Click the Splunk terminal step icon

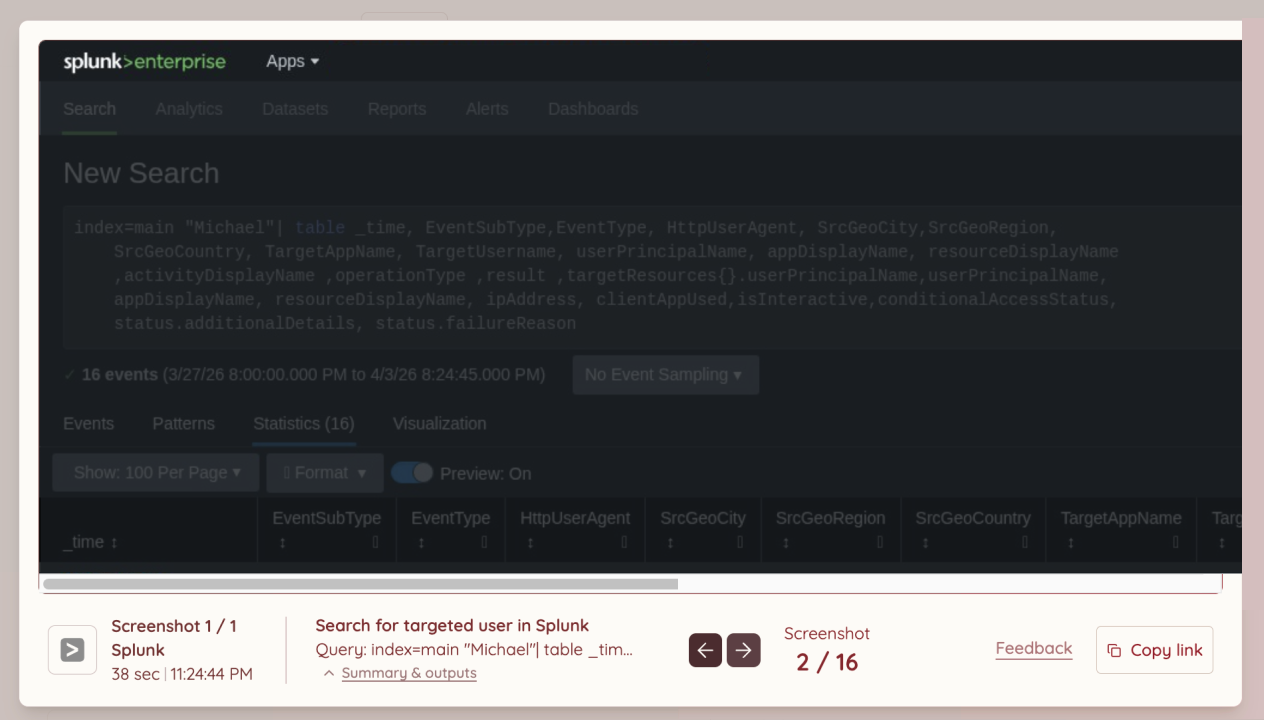pos(72,650)
